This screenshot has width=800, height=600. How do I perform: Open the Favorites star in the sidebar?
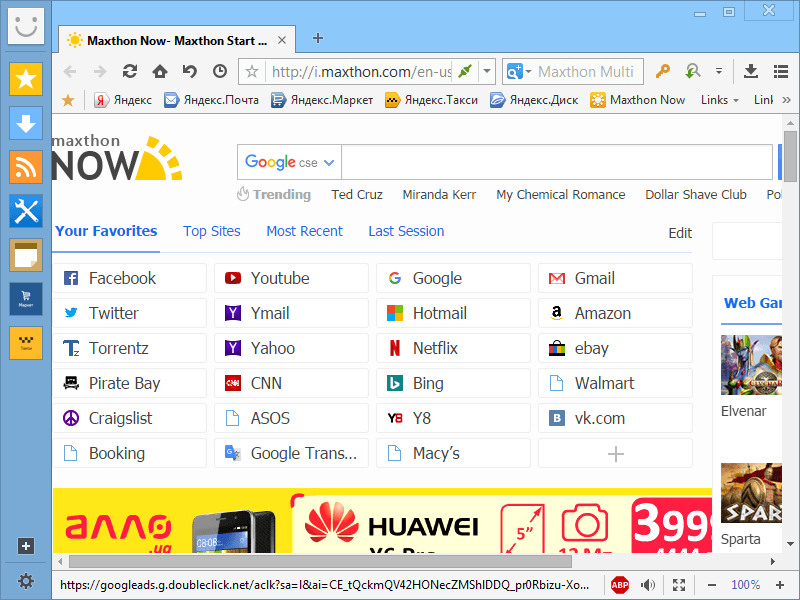[26, 79]
